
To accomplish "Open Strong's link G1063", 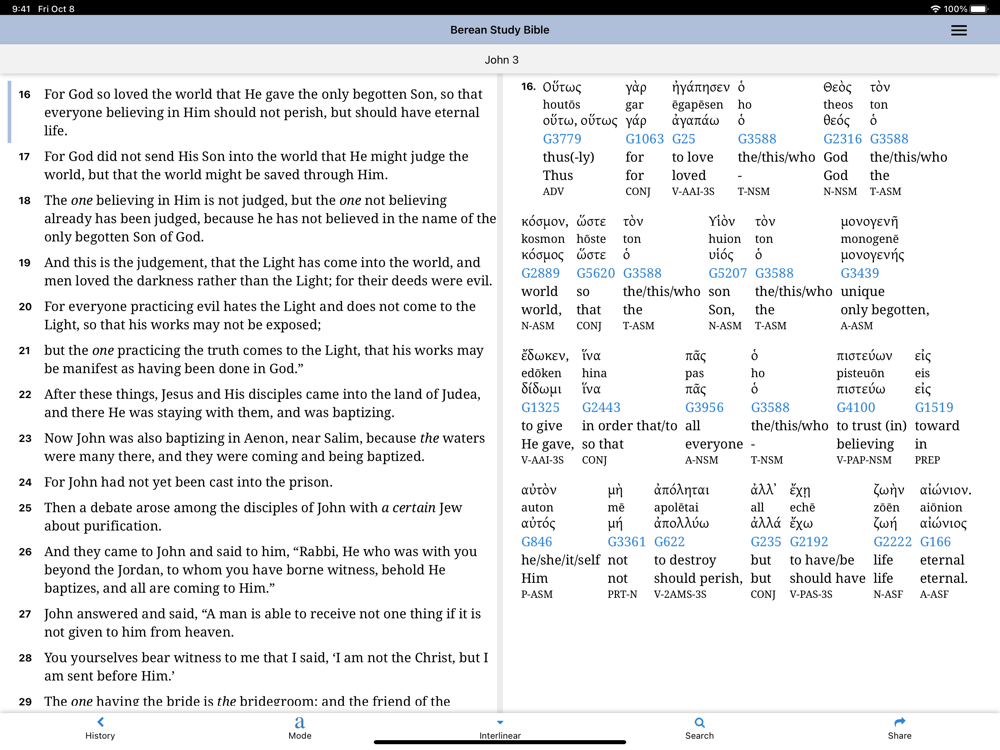I will tap(644, 138).
